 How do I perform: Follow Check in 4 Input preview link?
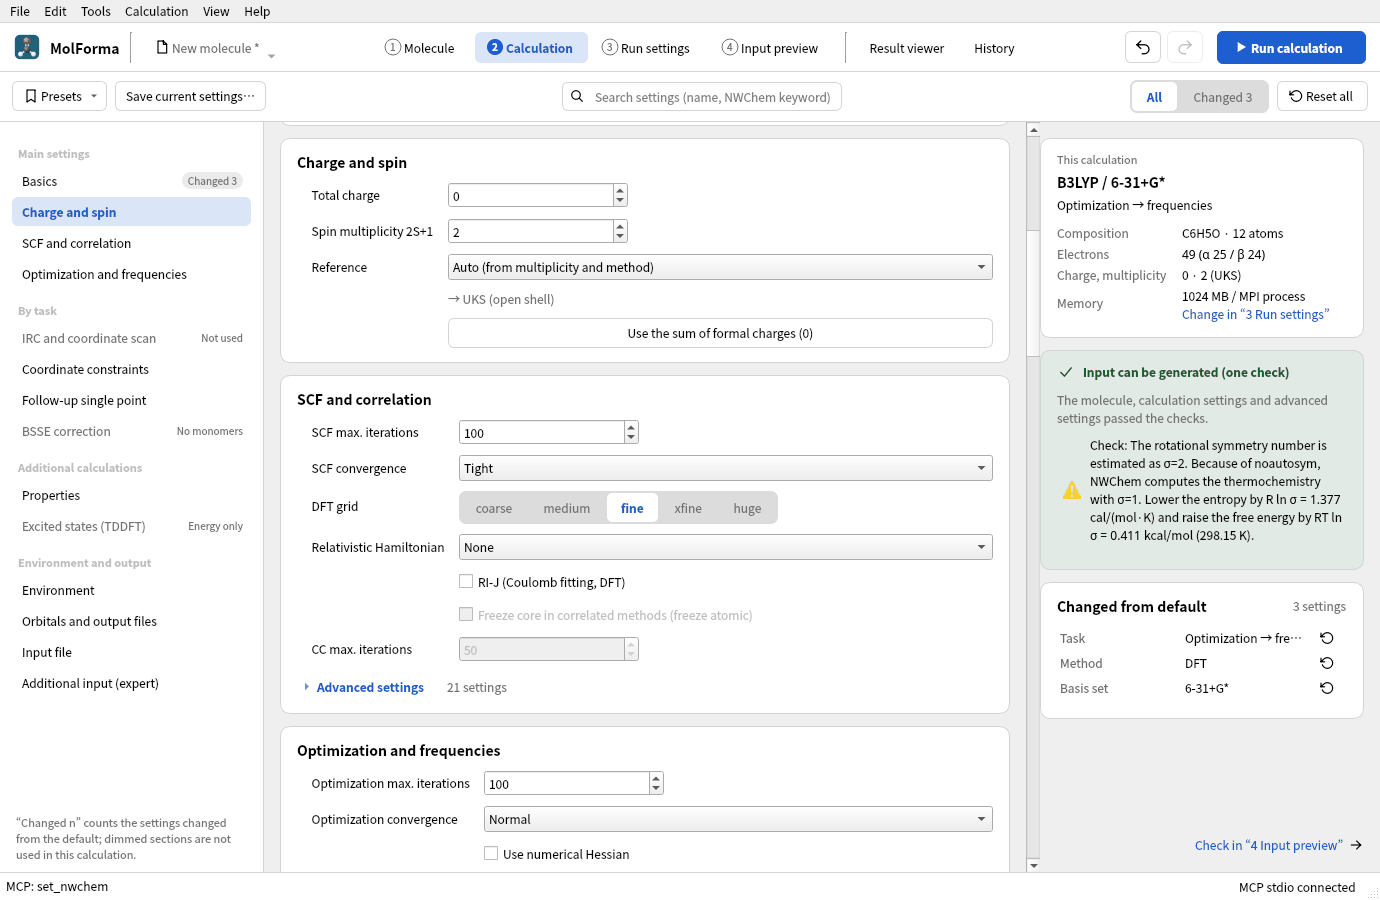[x=1278, y=845]
